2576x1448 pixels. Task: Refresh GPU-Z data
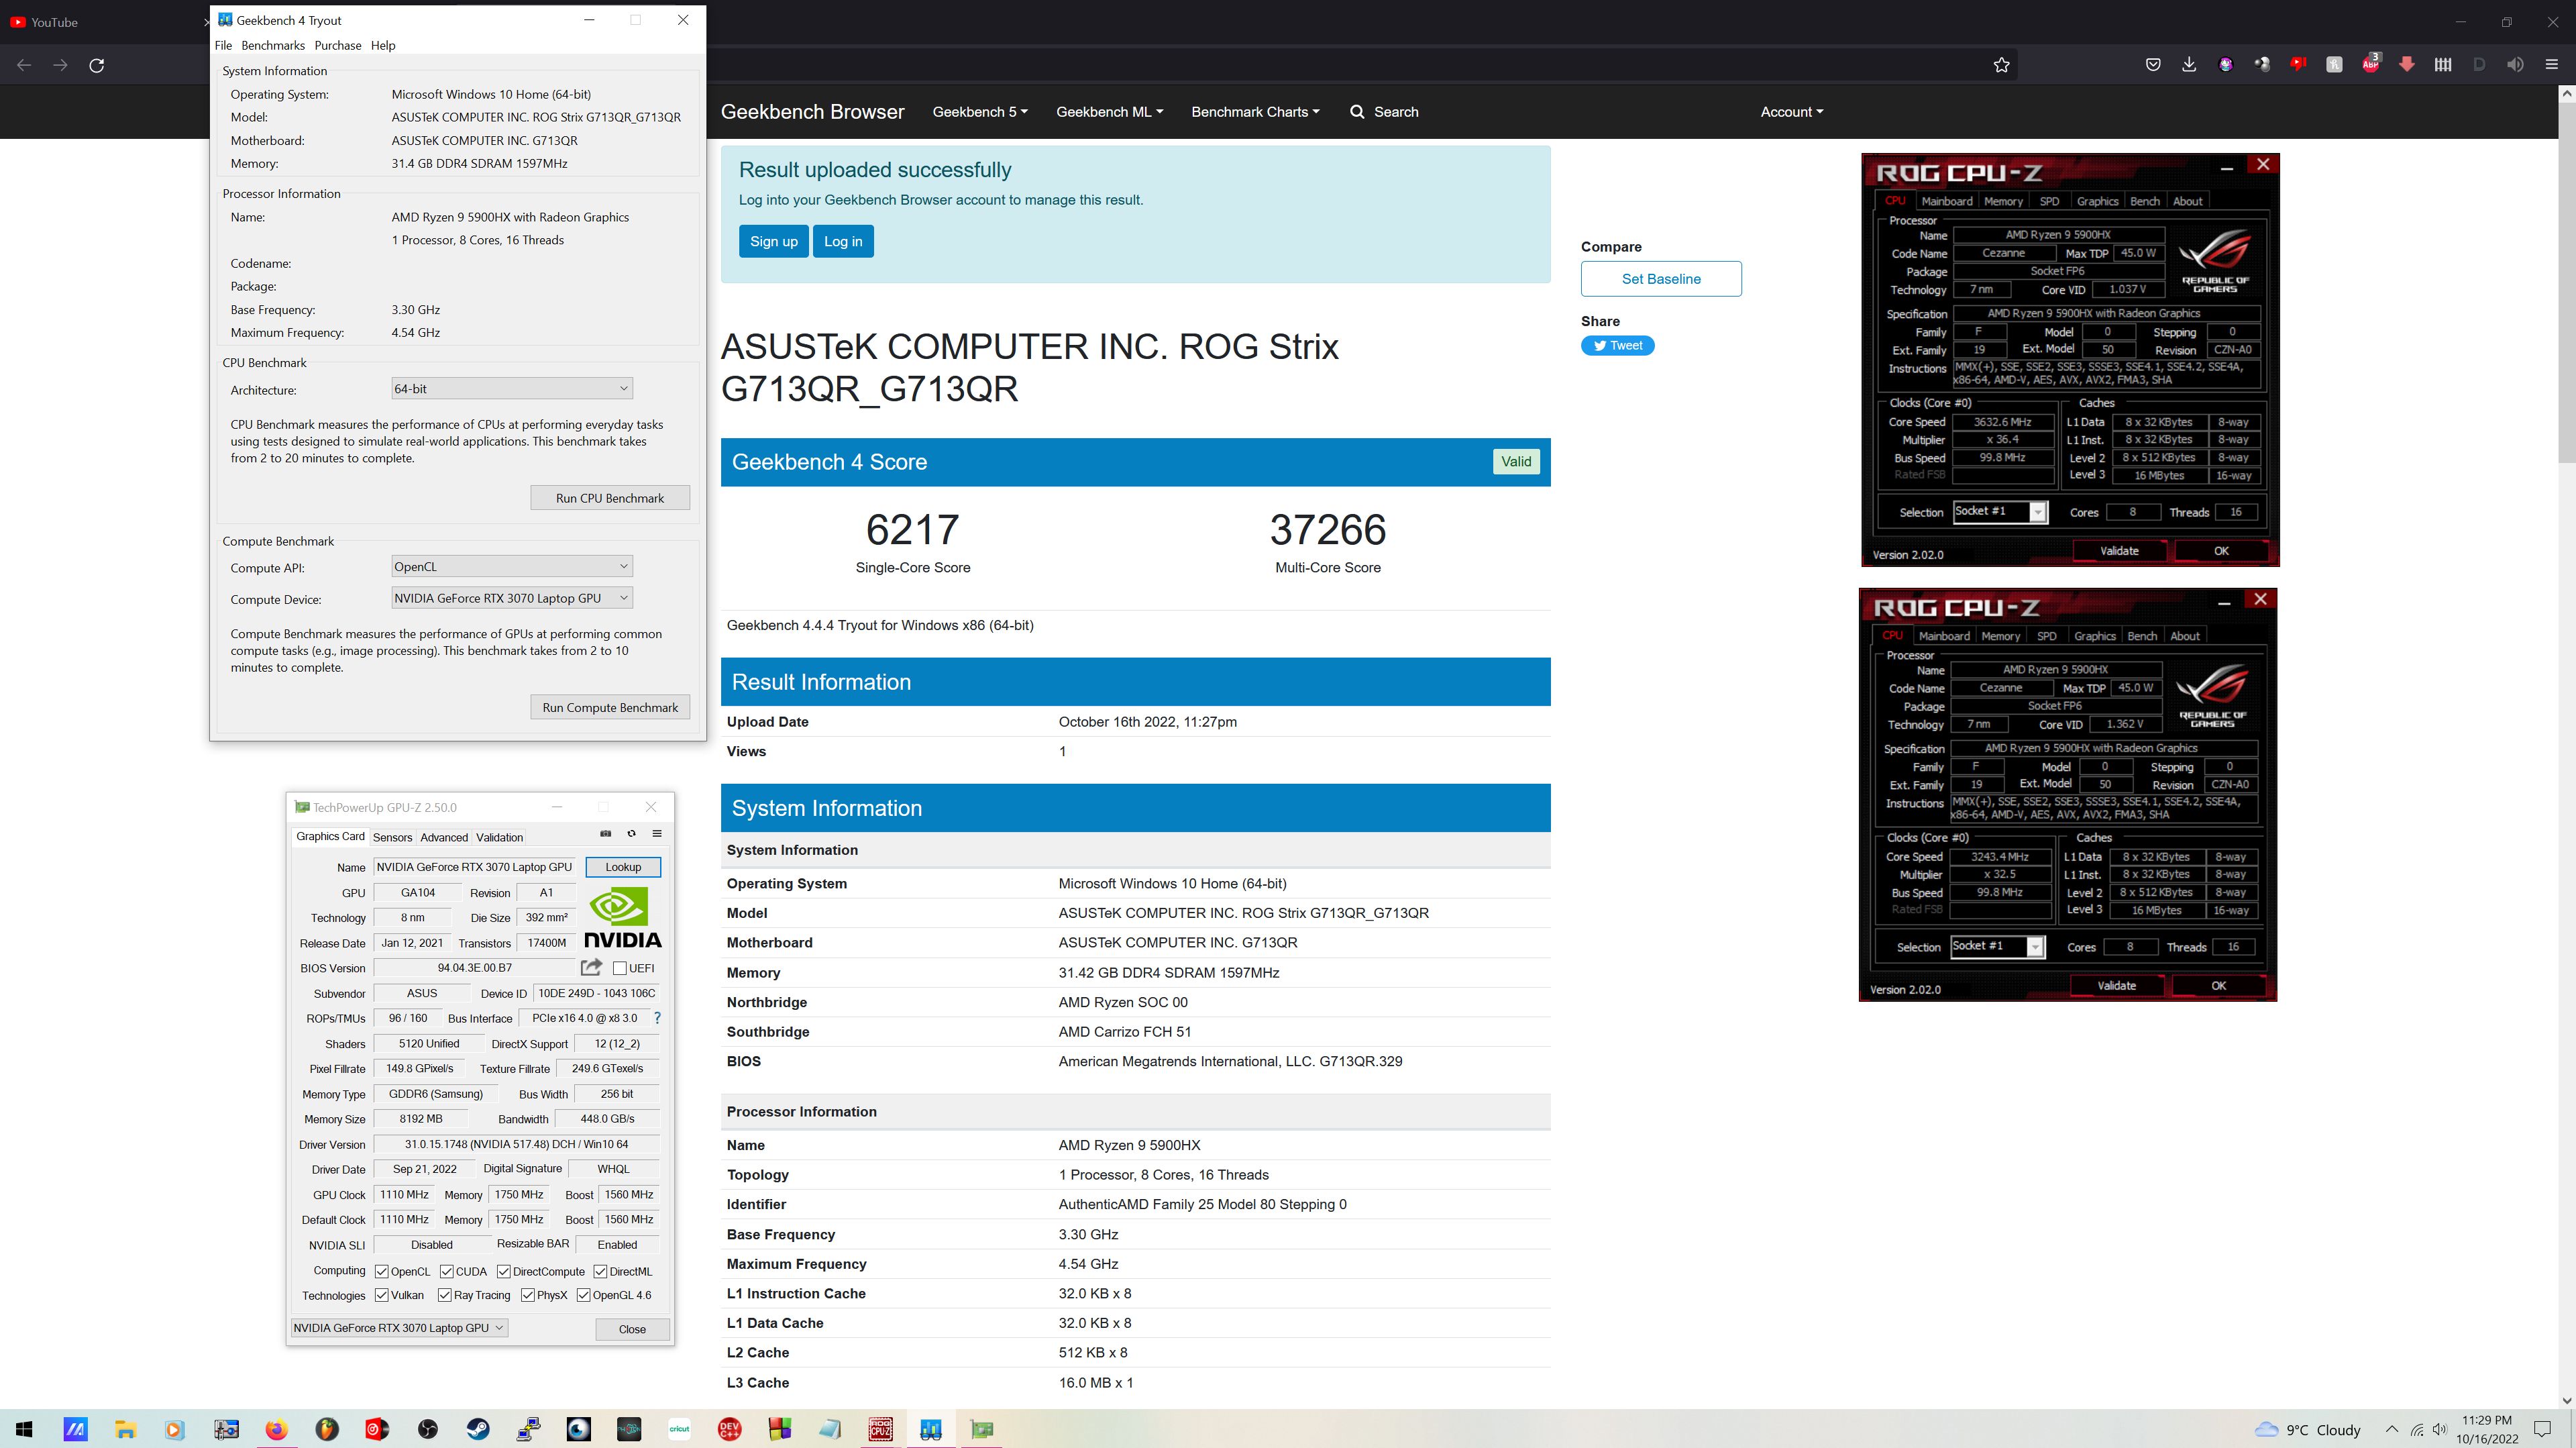pyautogui.click(x=631, y=833)
